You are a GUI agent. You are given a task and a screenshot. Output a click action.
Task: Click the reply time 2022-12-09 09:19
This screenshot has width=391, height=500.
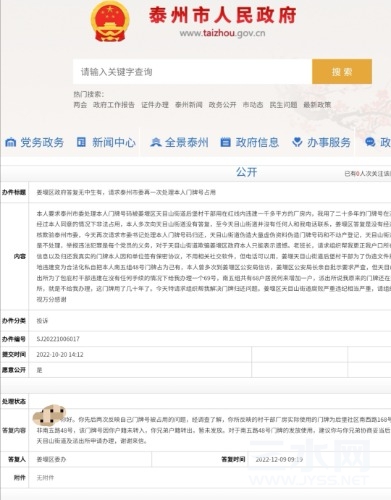pos(279,460)
